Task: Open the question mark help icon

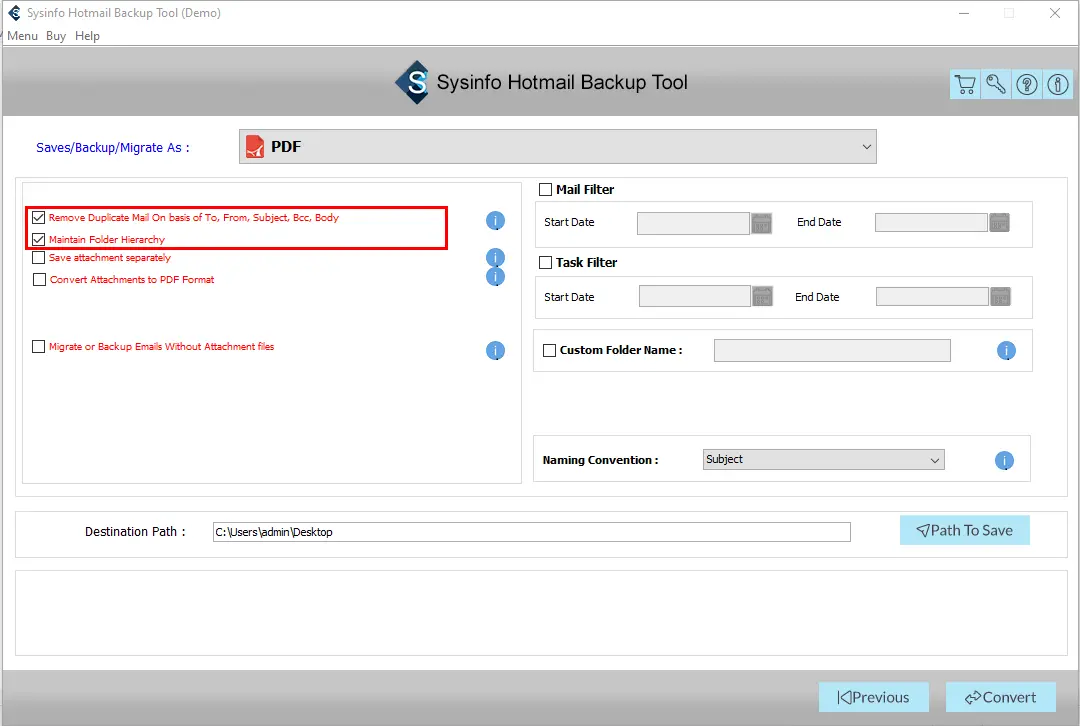Action: tap(1027, 84)
